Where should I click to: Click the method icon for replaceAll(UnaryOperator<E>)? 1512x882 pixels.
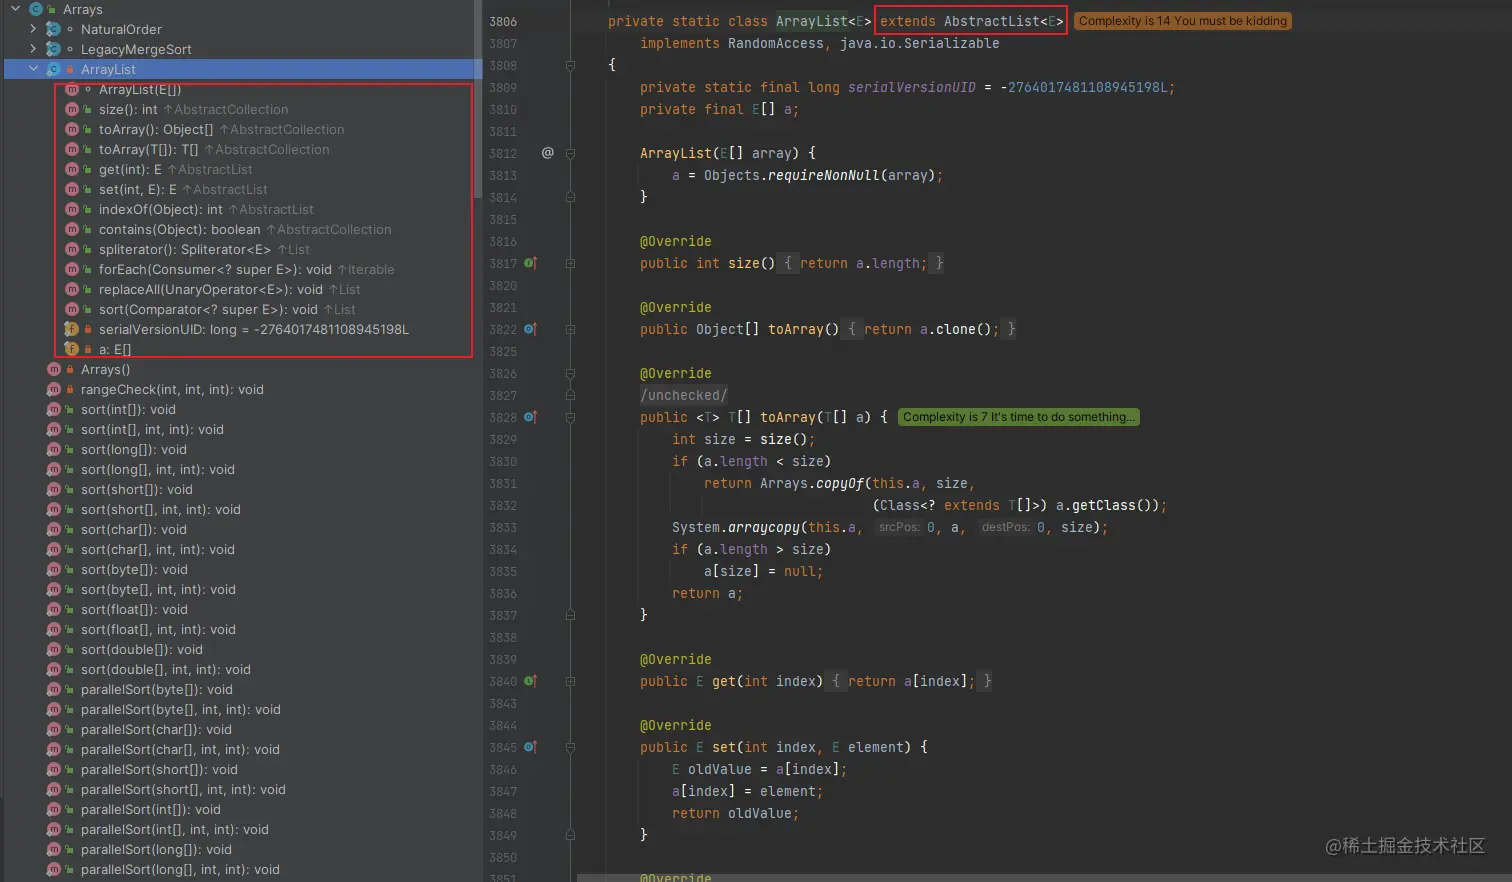point(72,289)
